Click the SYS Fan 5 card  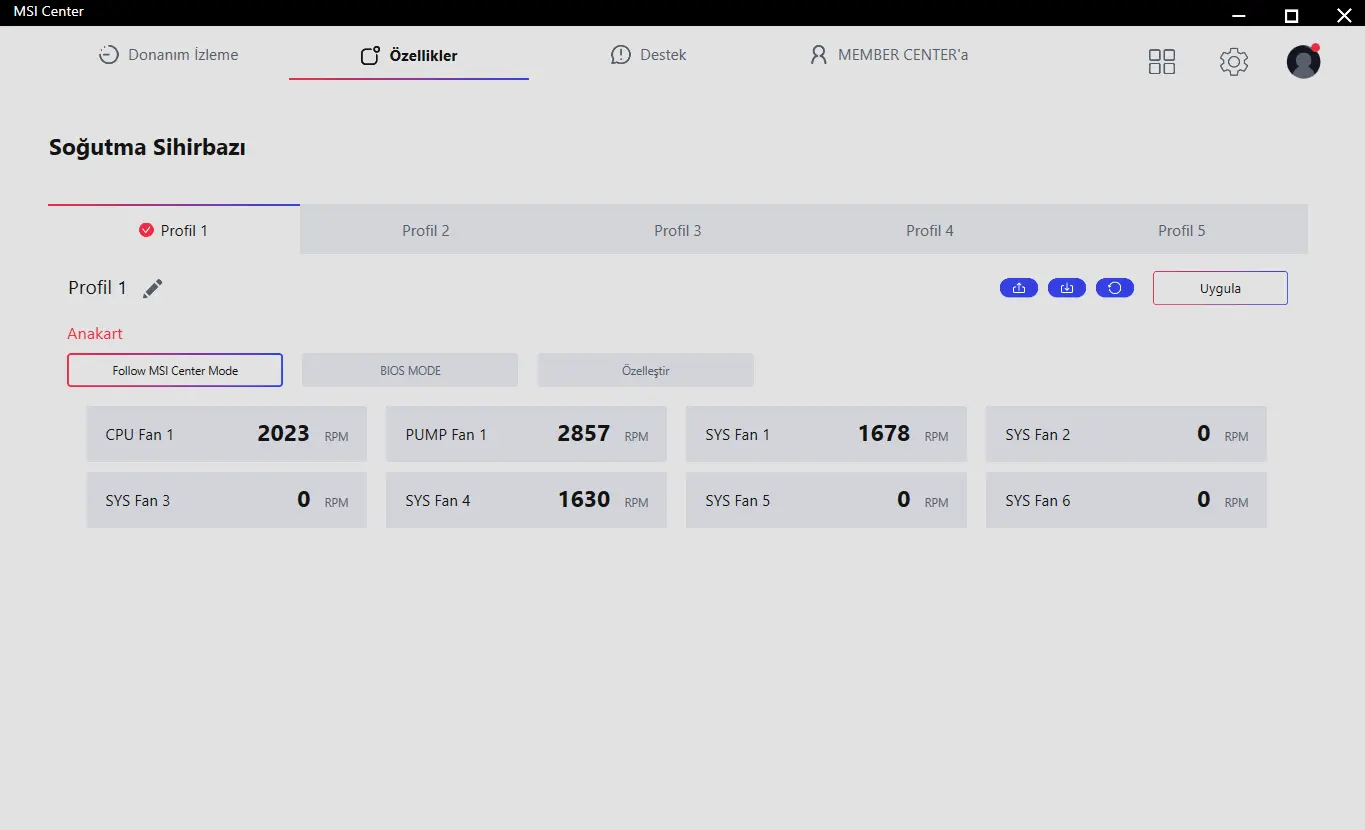826,500
